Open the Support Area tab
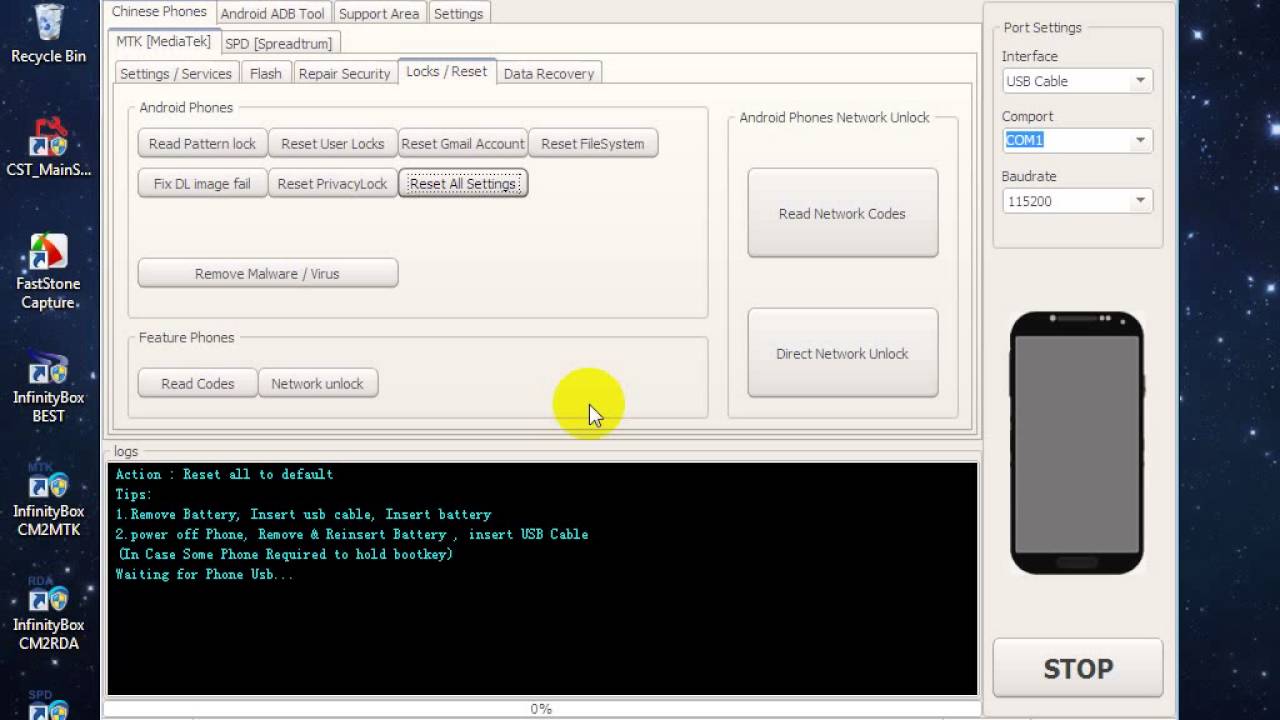 click(x=379, y=13)
